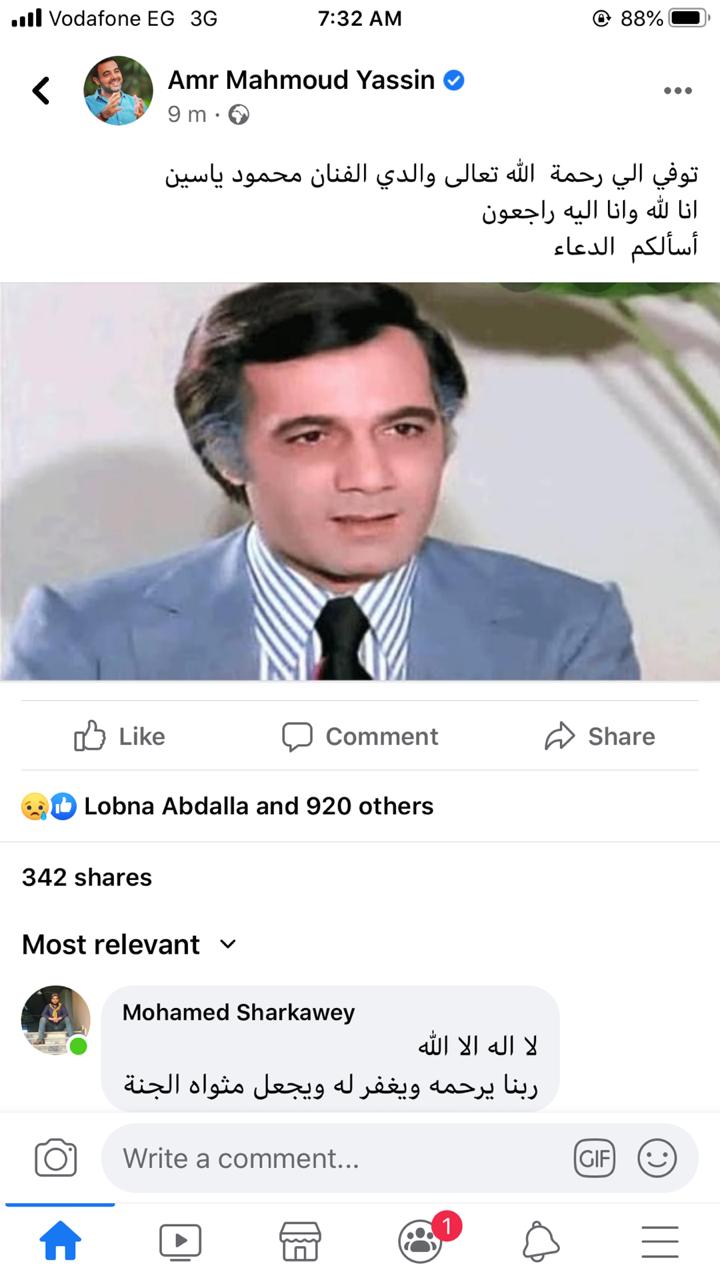
Task: Expand the Most relevant comment sort dropdown
Action: pyautogui.click(x=129, y=944)
